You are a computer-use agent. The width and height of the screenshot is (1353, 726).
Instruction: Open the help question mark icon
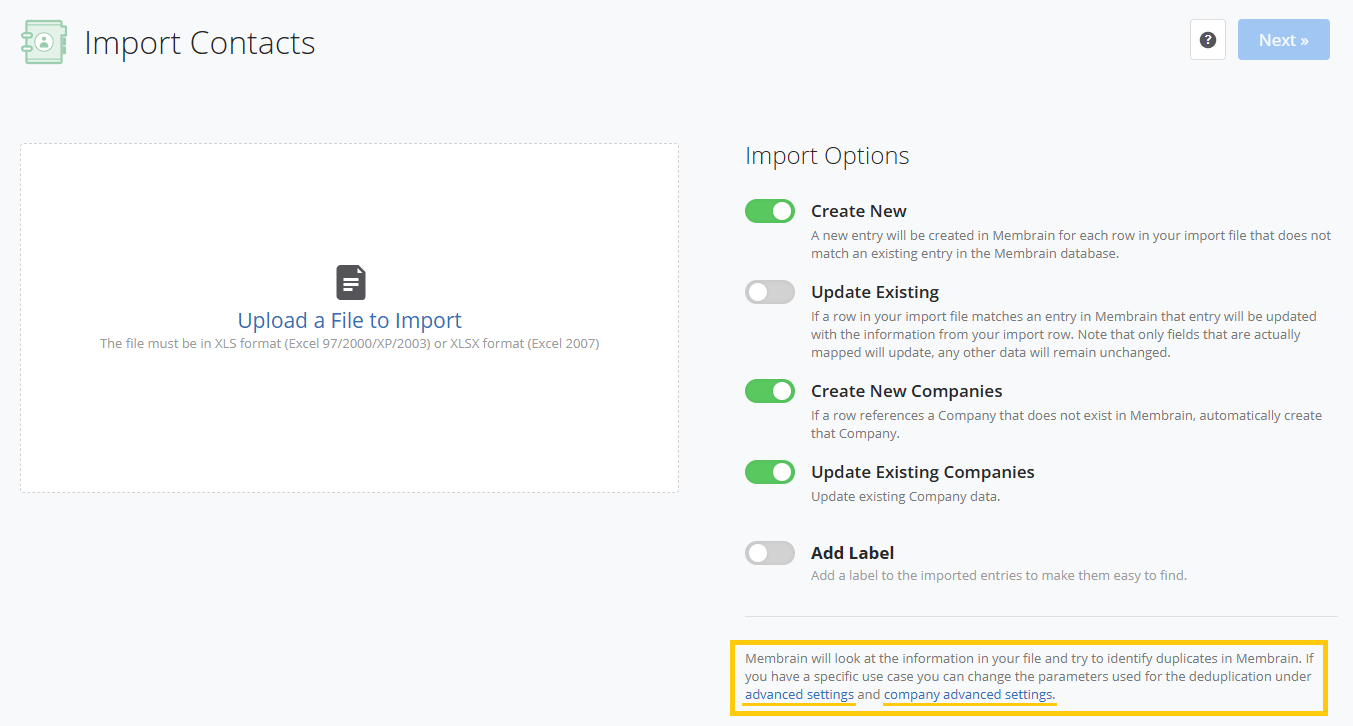[x=1207, y=39]
